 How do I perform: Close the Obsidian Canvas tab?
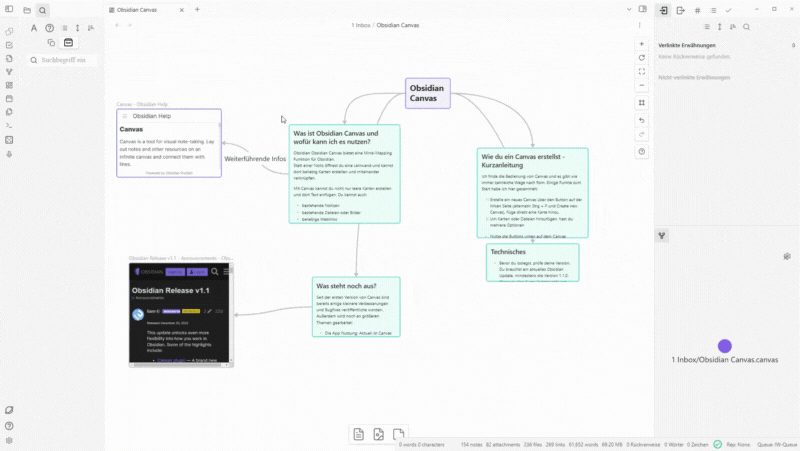click(x=182, y=10)
